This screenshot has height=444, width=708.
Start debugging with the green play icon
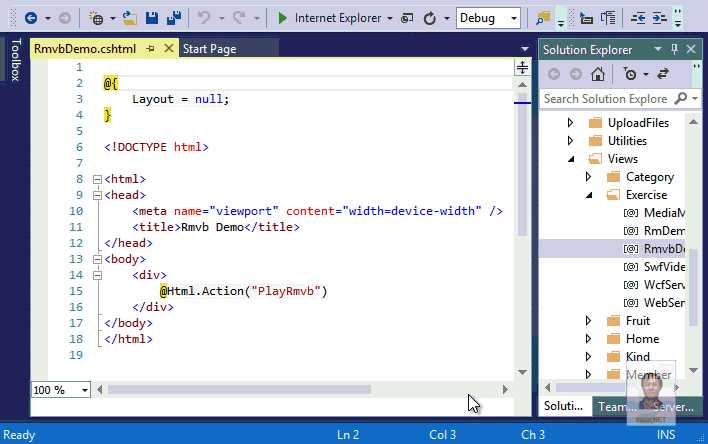[283, 18]
